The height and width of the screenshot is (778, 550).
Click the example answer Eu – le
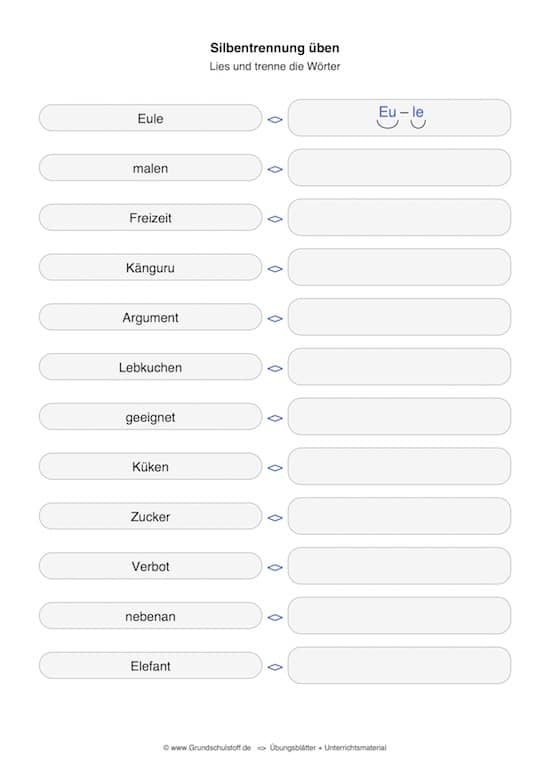[x=401, y=113]
